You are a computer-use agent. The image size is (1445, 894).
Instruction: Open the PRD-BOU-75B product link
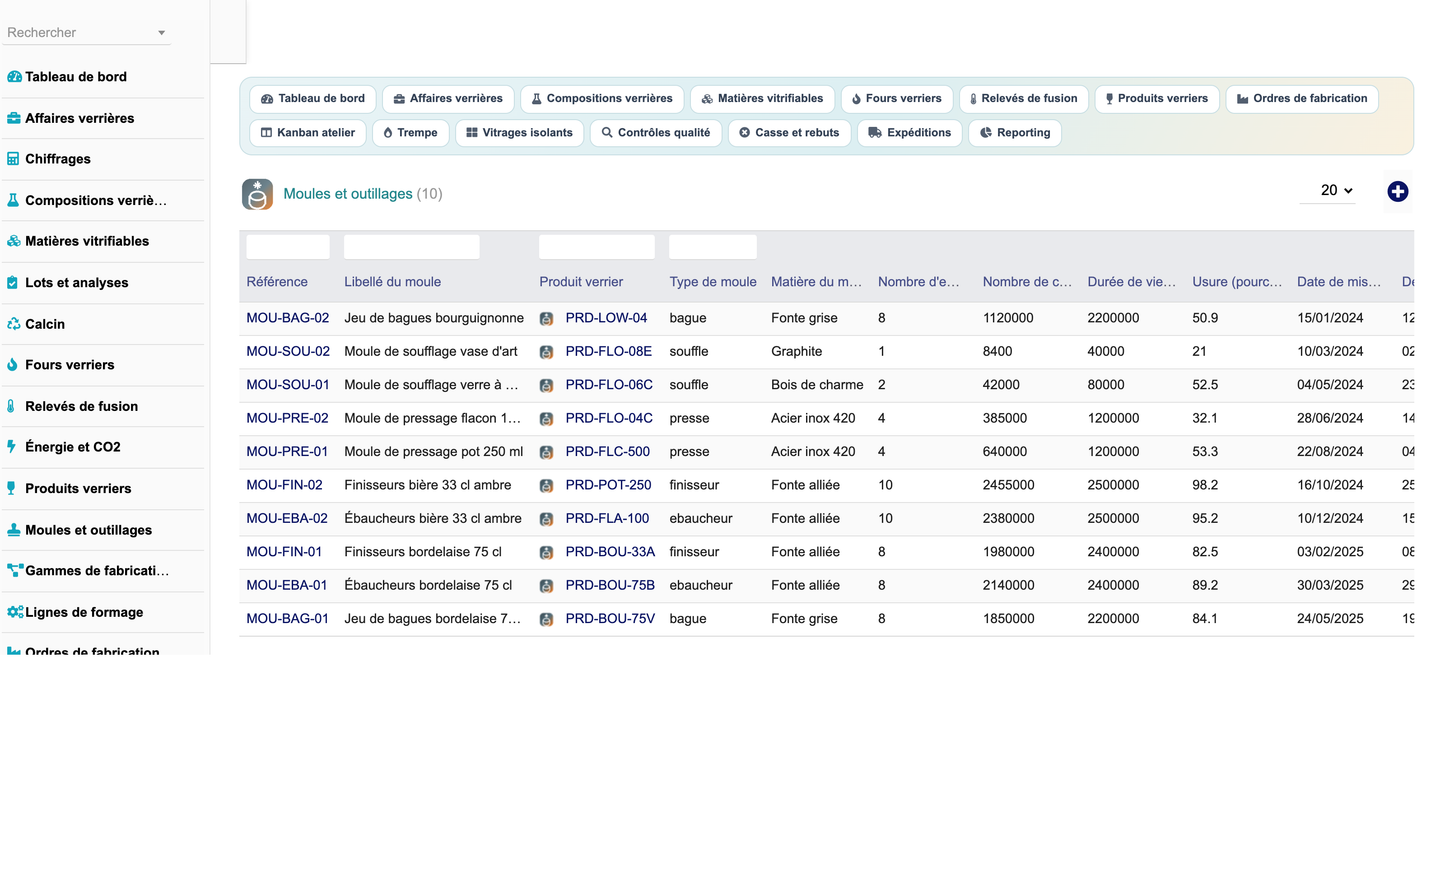tap(610, 585)
